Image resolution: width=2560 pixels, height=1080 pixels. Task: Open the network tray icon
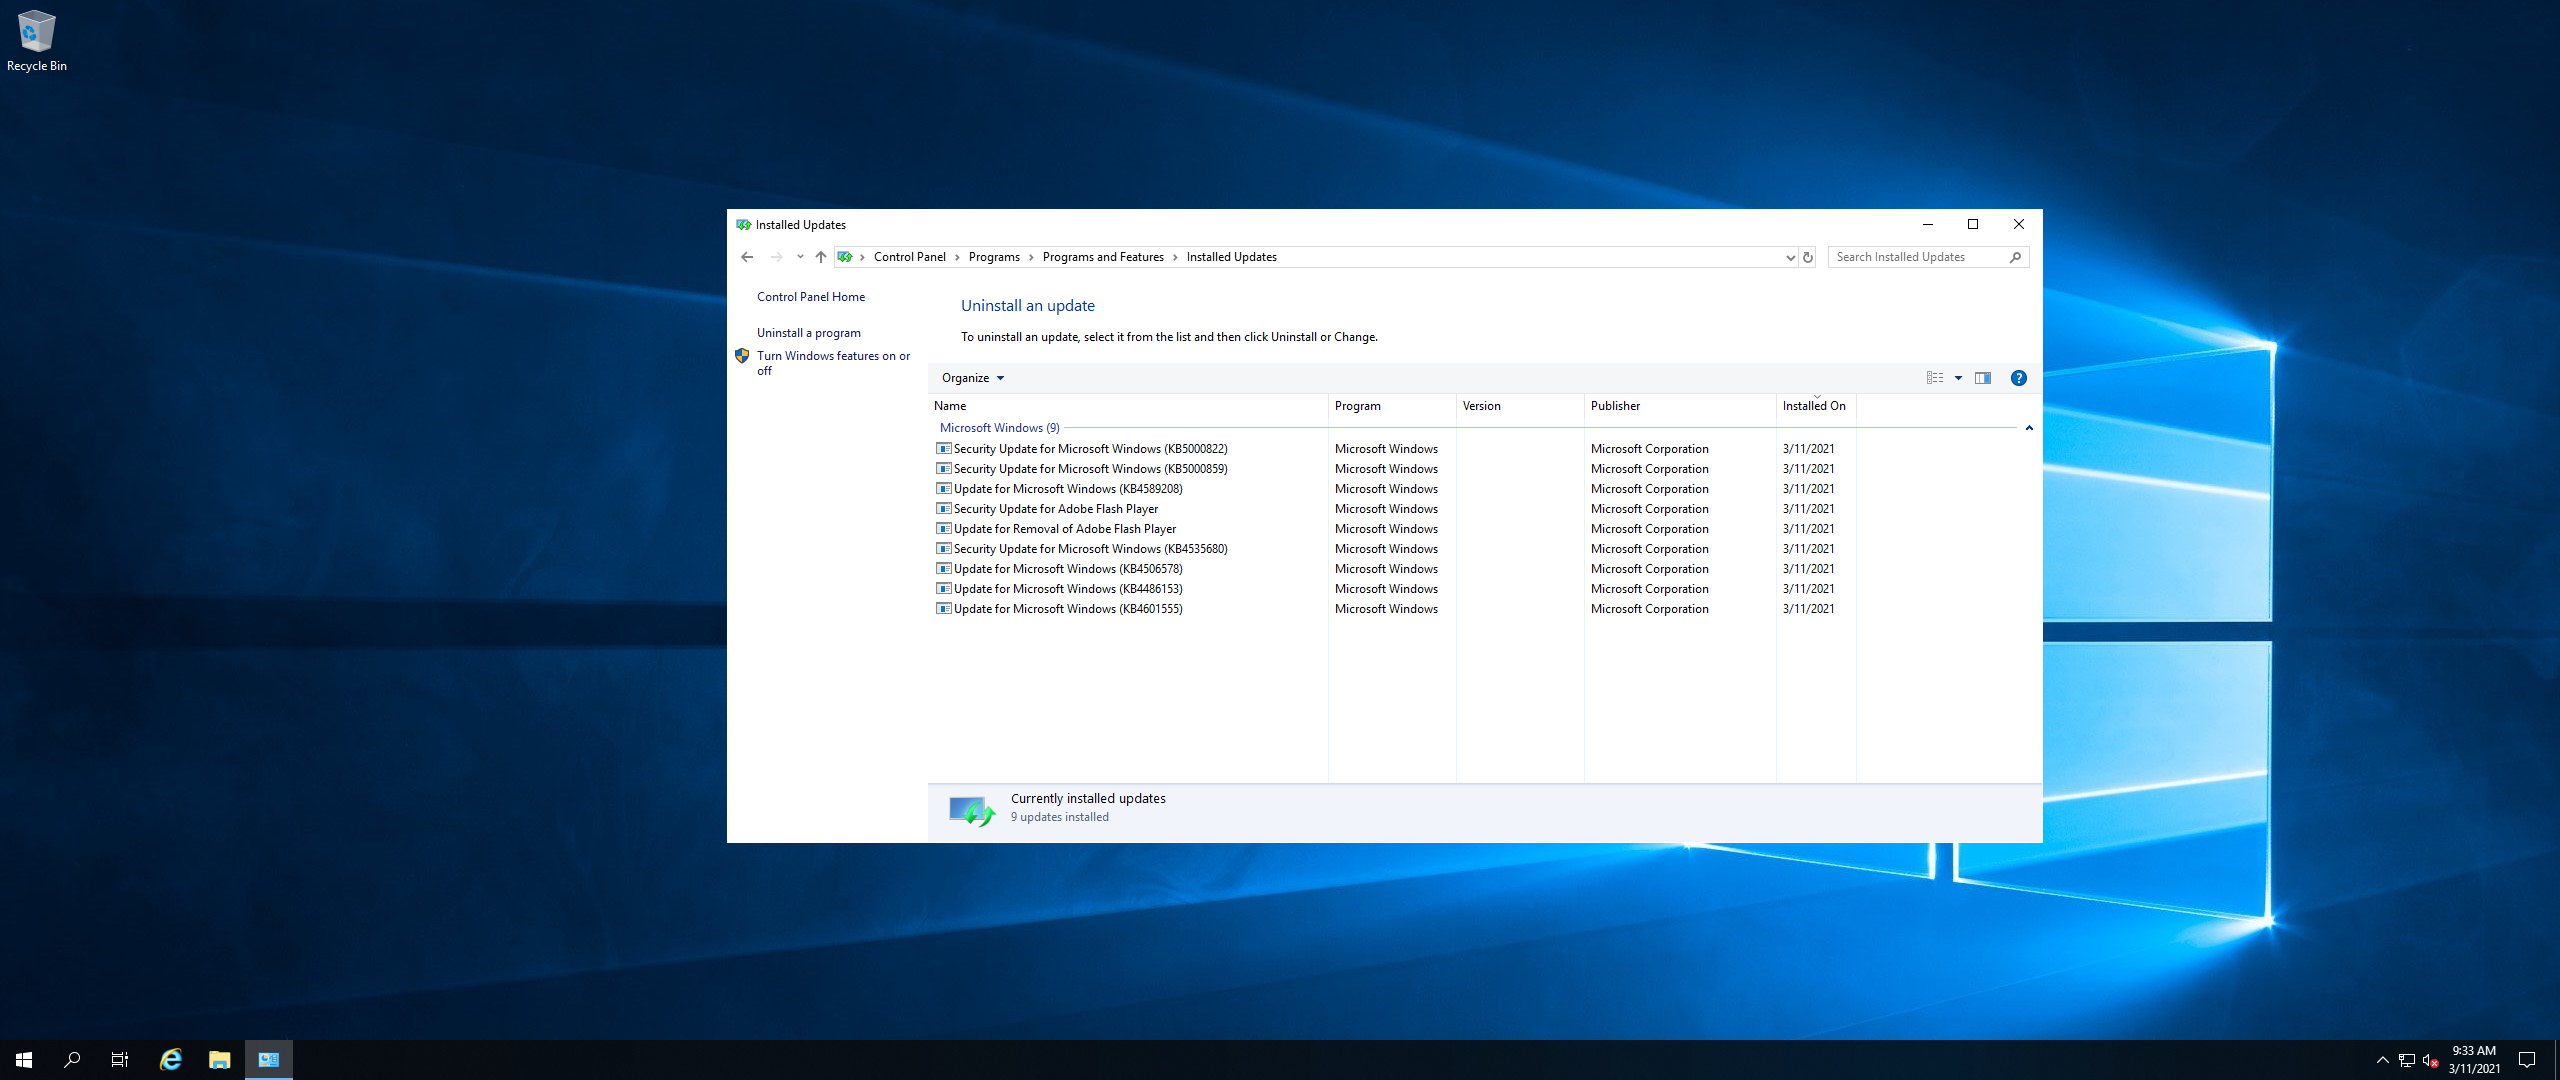(x=2407, y=1060)
